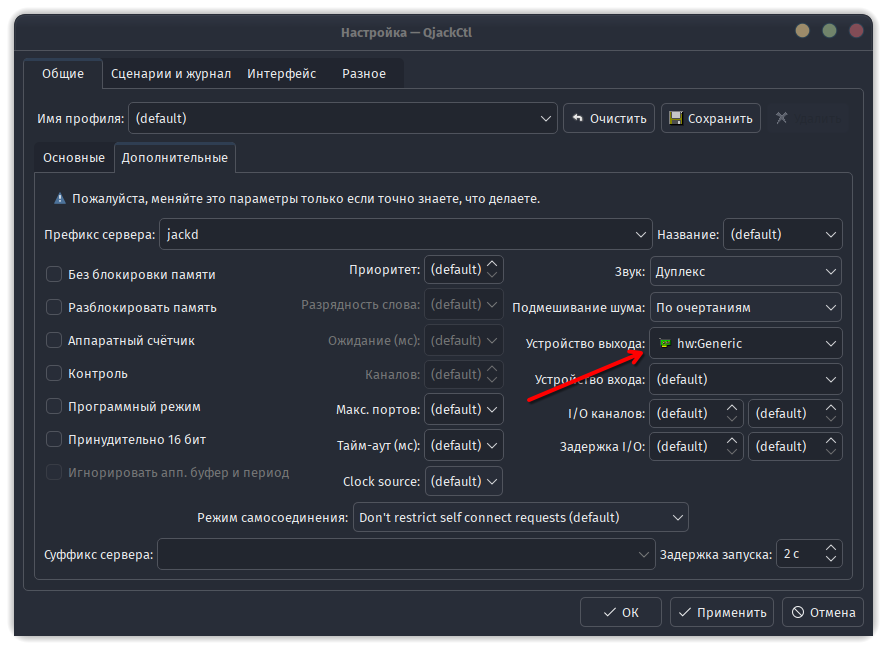
Task: Check Принудительно 16 бит
Action: [x=54, y=440]
